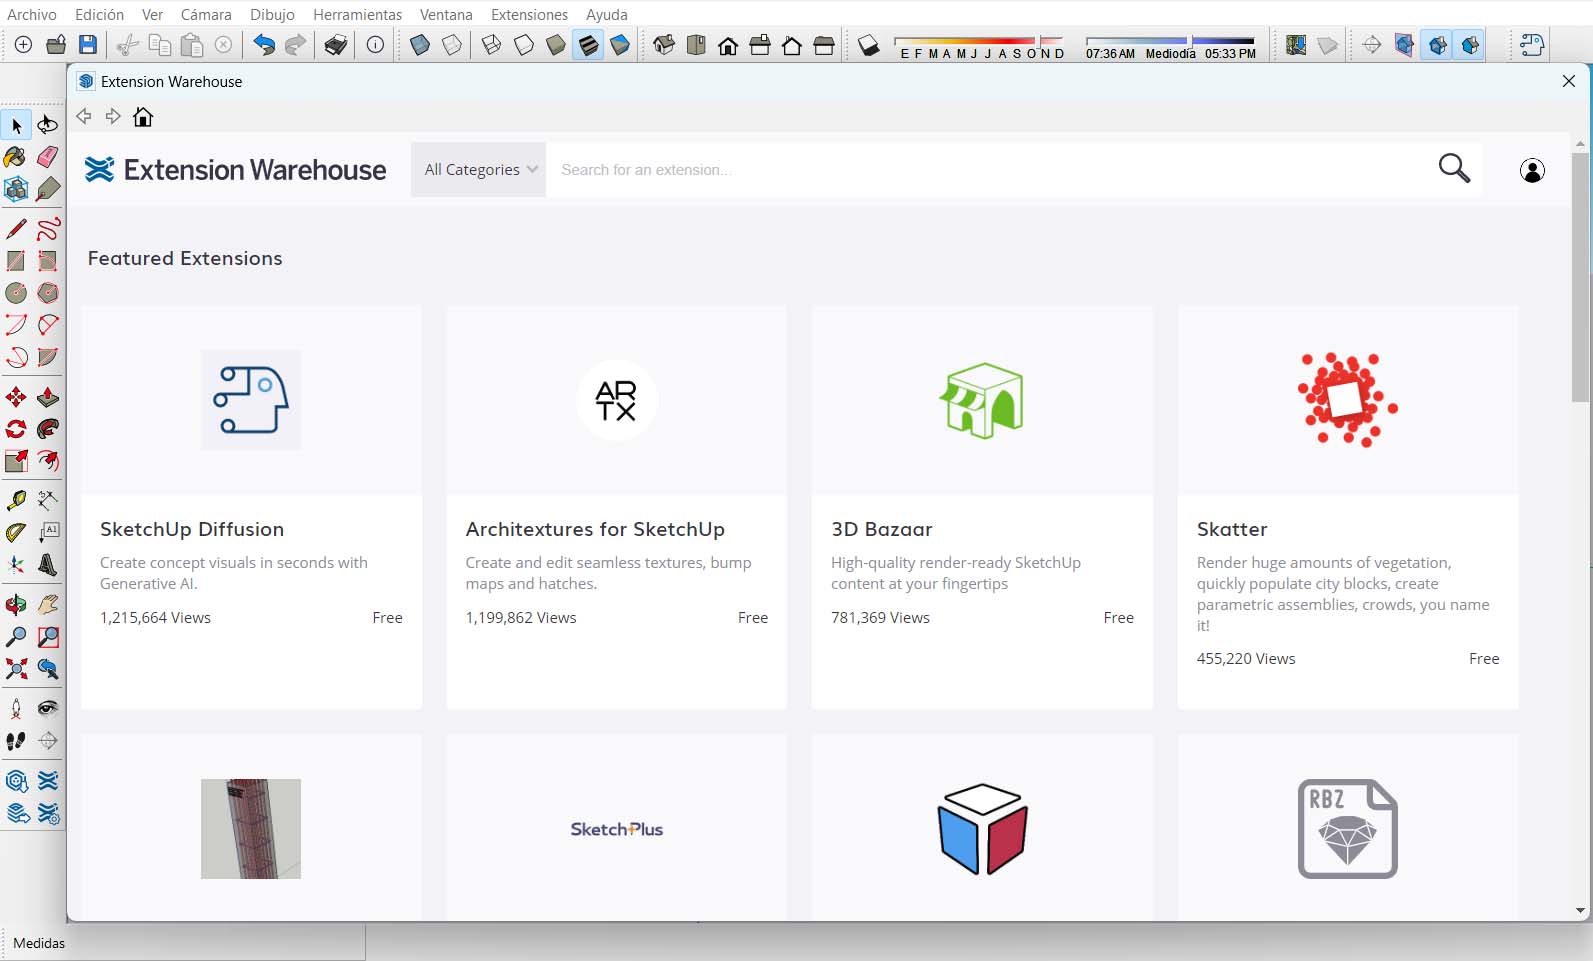Activate the Walk footprints tool
Screen dimensions: 1593x961
click(16, 741)
